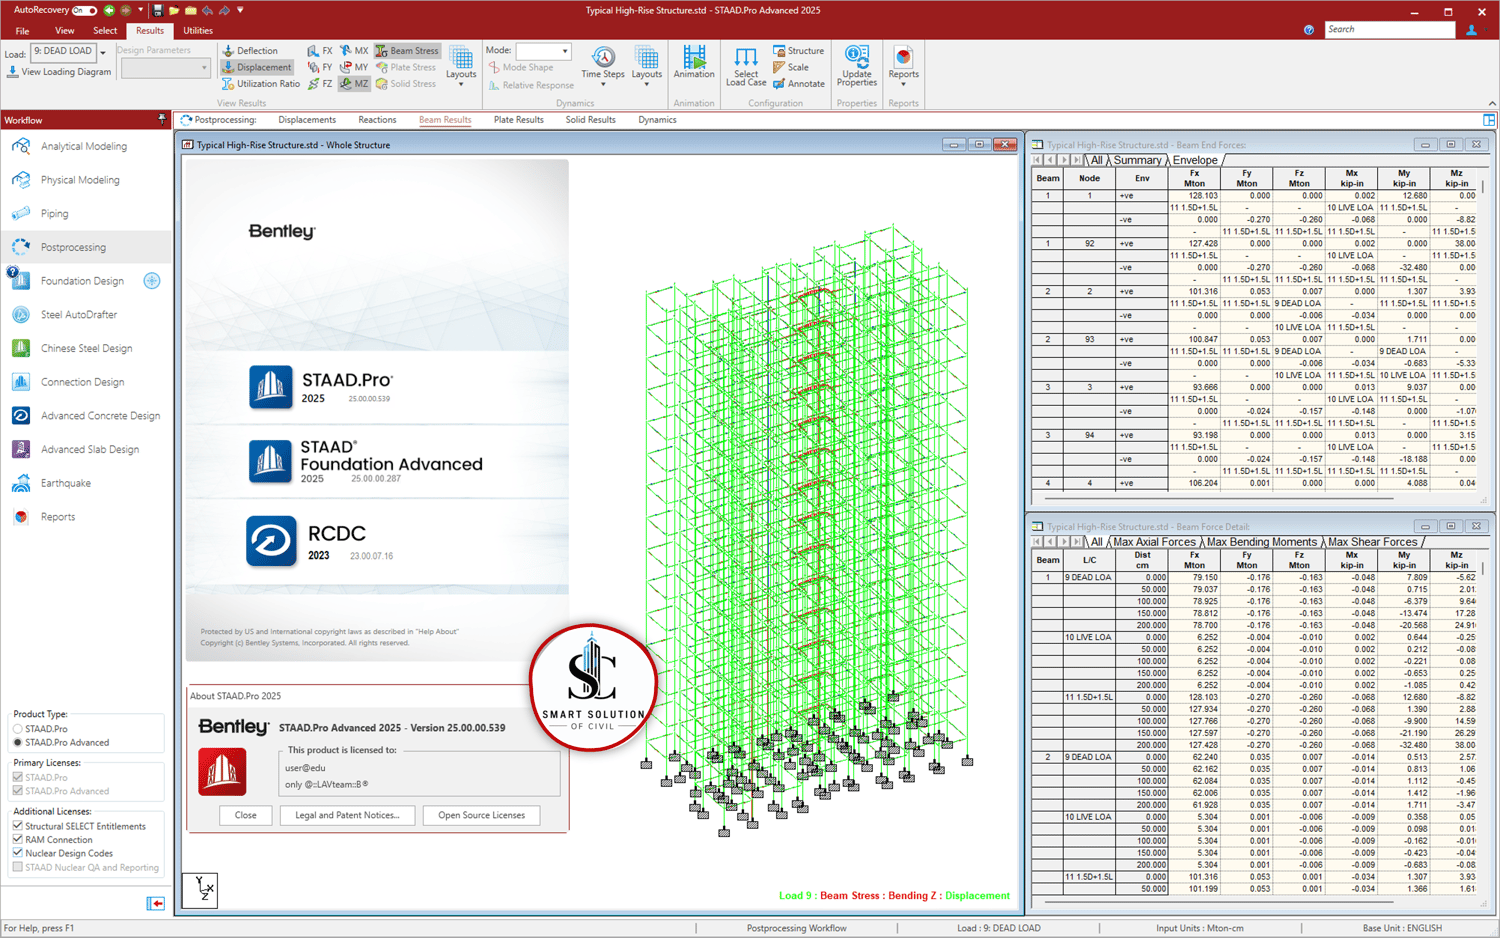Select Envelope tab in Beam End Forces
1500x938 pixels.
1195,160
